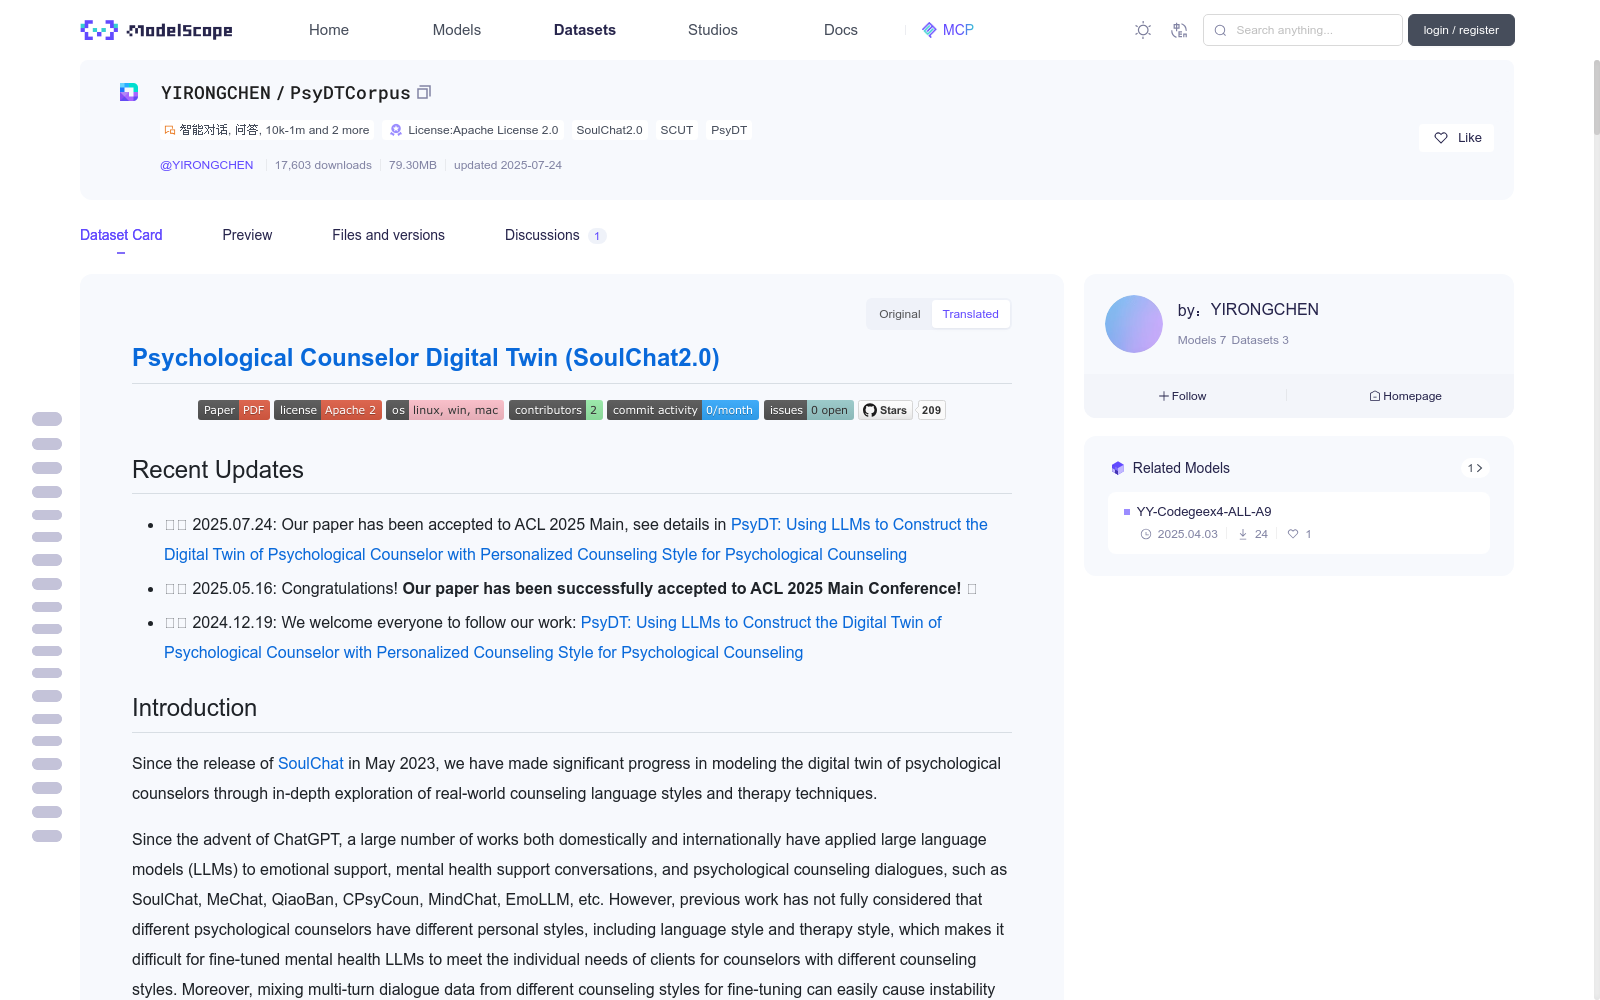The image size is (1600, 1000).
Task: Click Related Models cube icon
Action: (x=1118, y=468)
